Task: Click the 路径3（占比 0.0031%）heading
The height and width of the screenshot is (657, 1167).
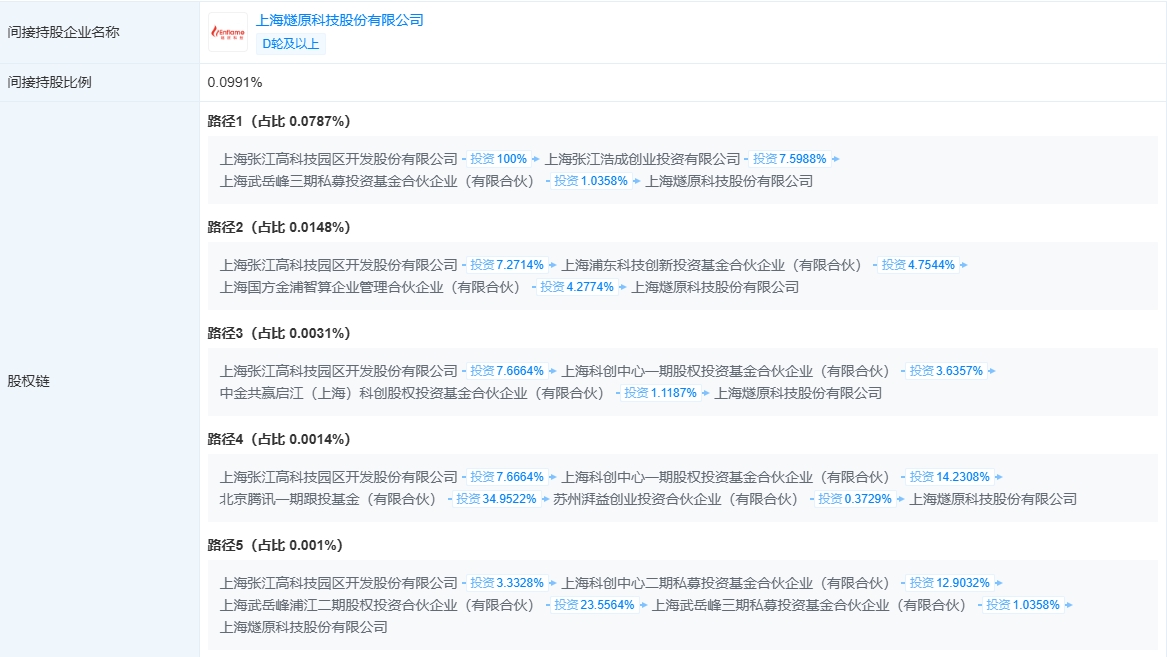Action: [279, 334]
